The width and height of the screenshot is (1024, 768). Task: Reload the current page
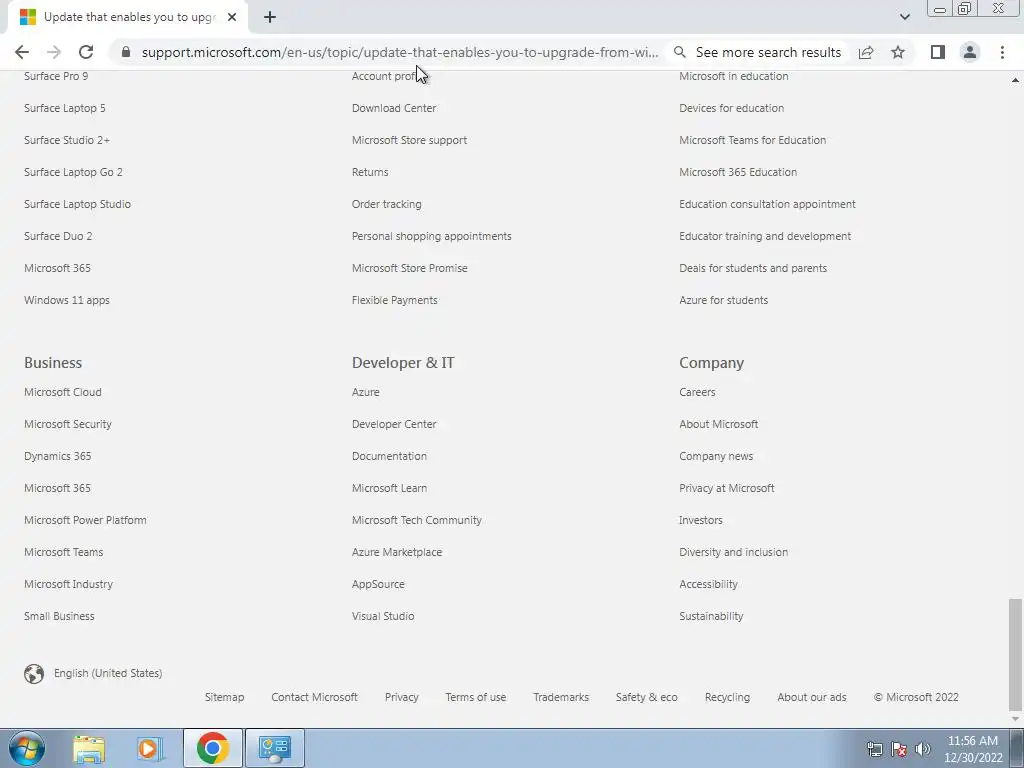tap(86, 52)
